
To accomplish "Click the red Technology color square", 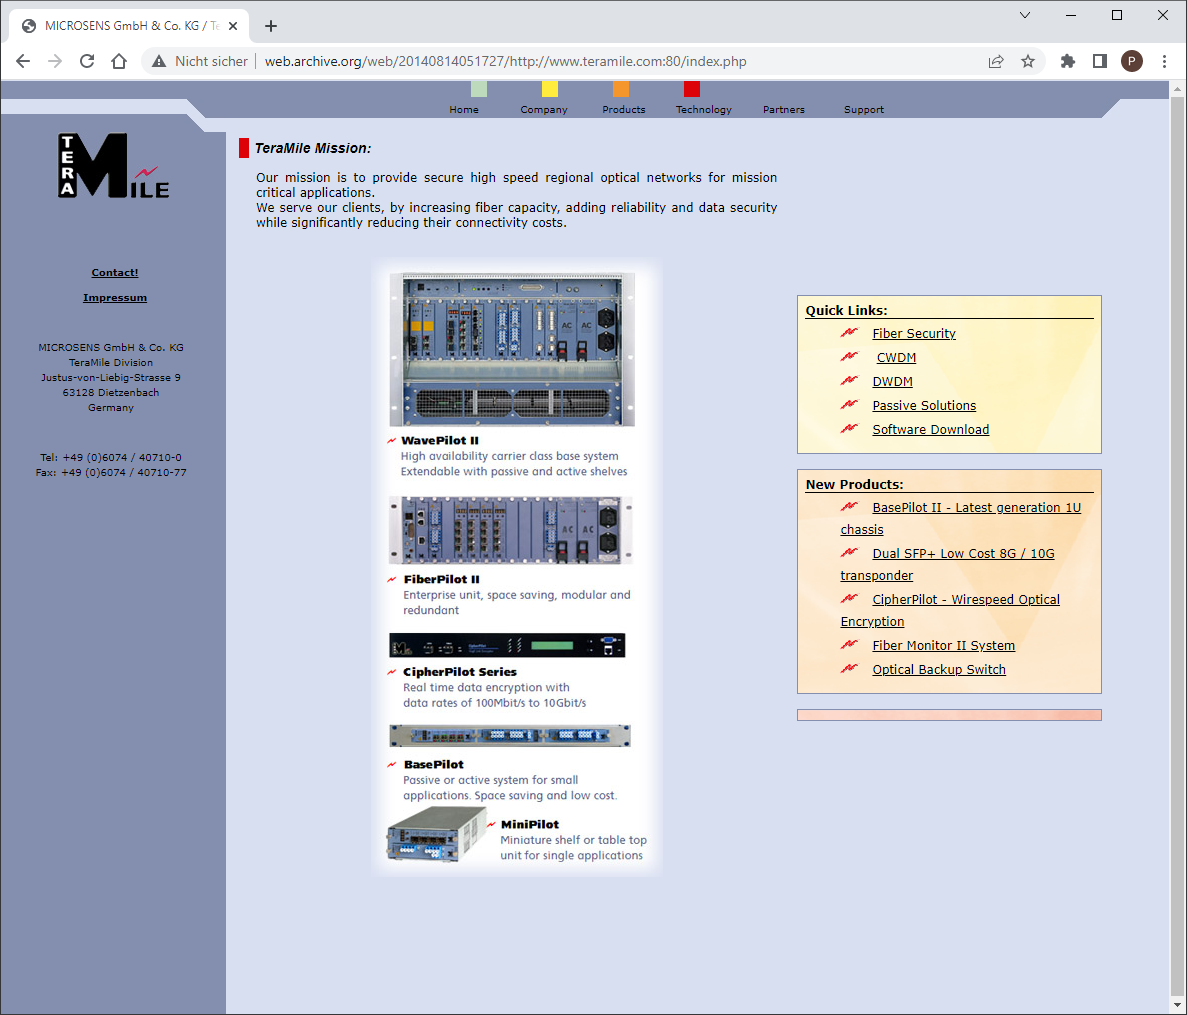I will pyautogui.click(x=691, y=90).
